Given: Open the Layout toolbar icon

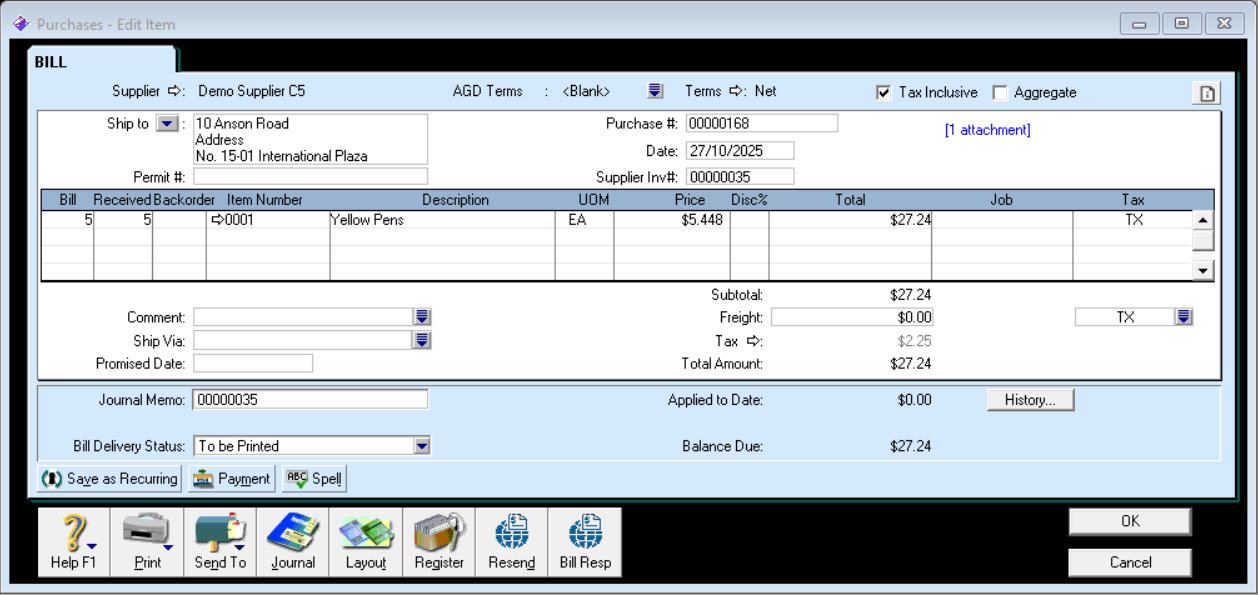Looking at the screenshot, I should pyautogui.click(x=366, y=543).
